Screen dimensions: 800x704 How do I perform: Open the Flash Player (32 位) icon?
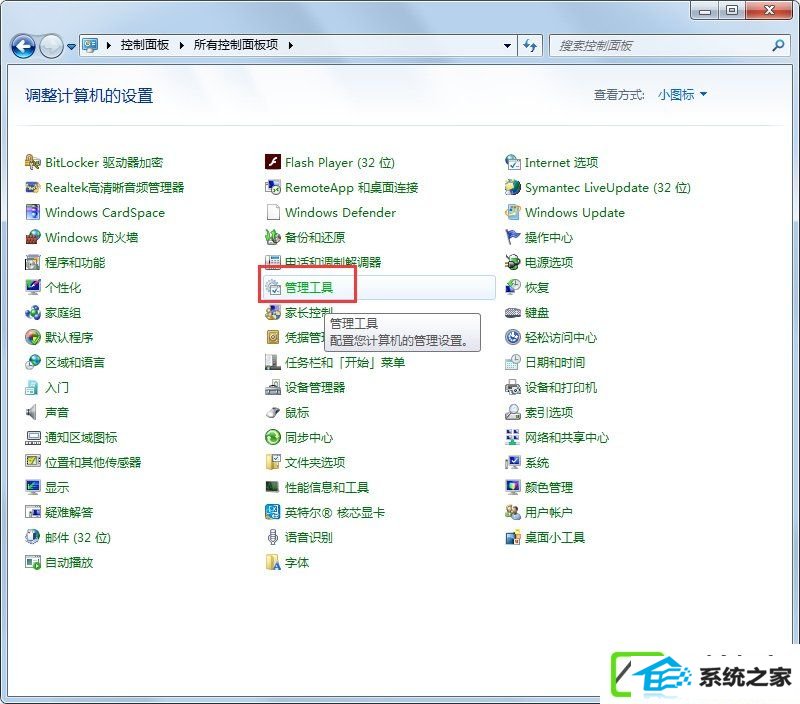[273, 162]
